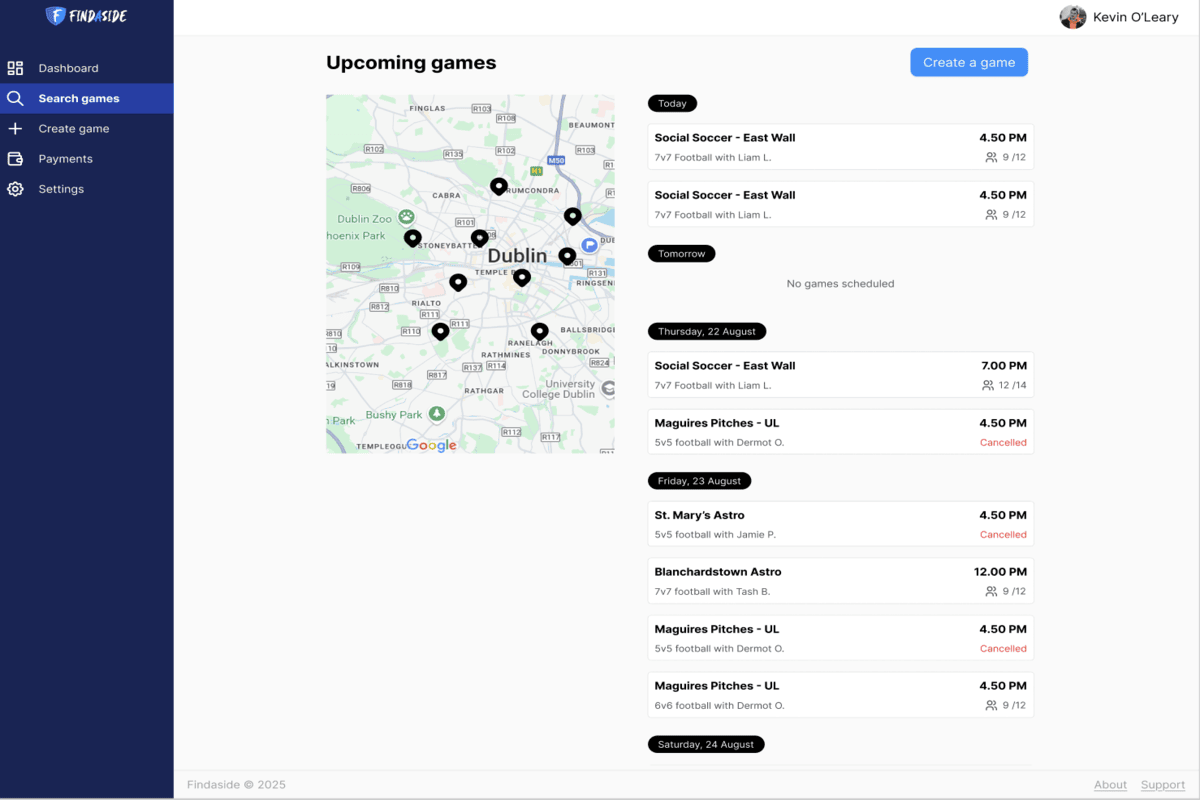
Task: Go to Dashboard in sidebar
Action: point(86,68)
